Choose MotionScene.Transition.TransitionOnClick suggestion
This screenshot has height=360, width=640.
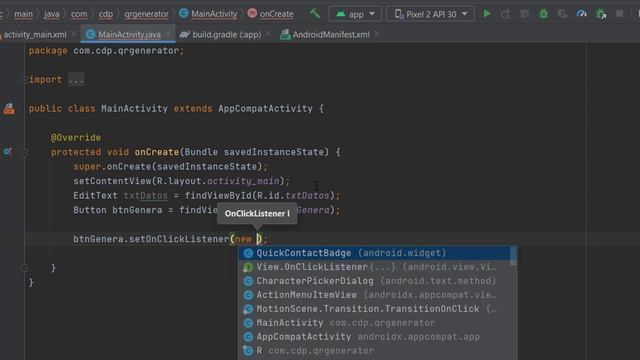(x=374, y=309)
